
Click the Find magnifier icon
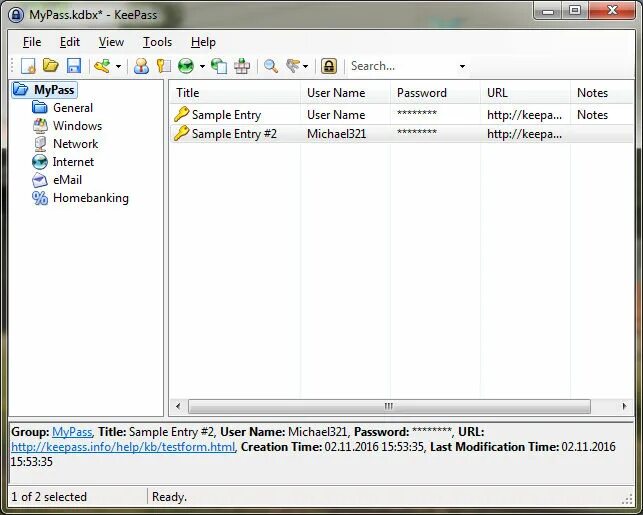271,66
